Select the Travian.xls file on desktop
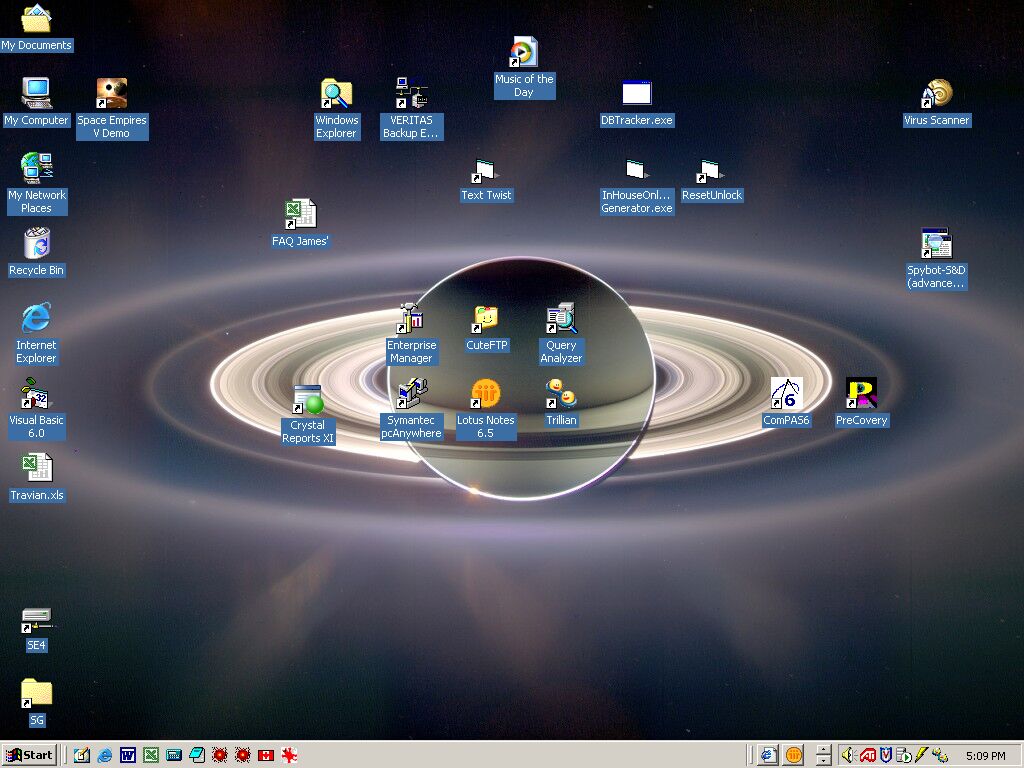 coord(36,470)
